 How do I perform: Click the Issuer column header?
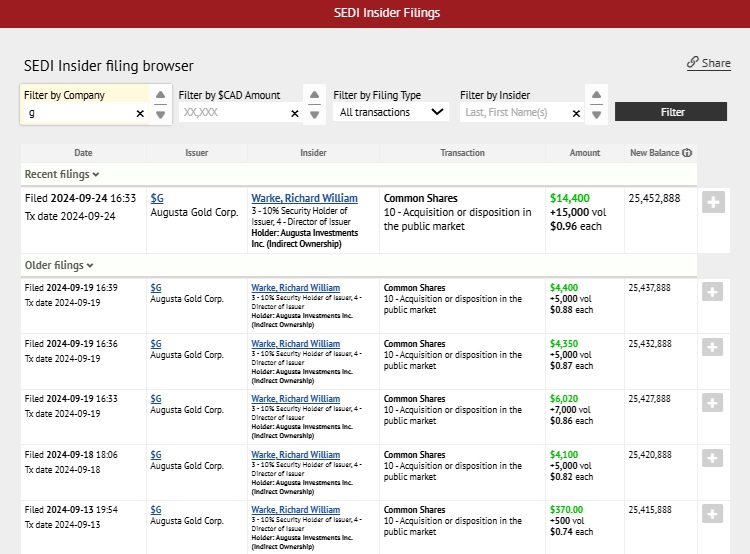click(x=197, y=153)
